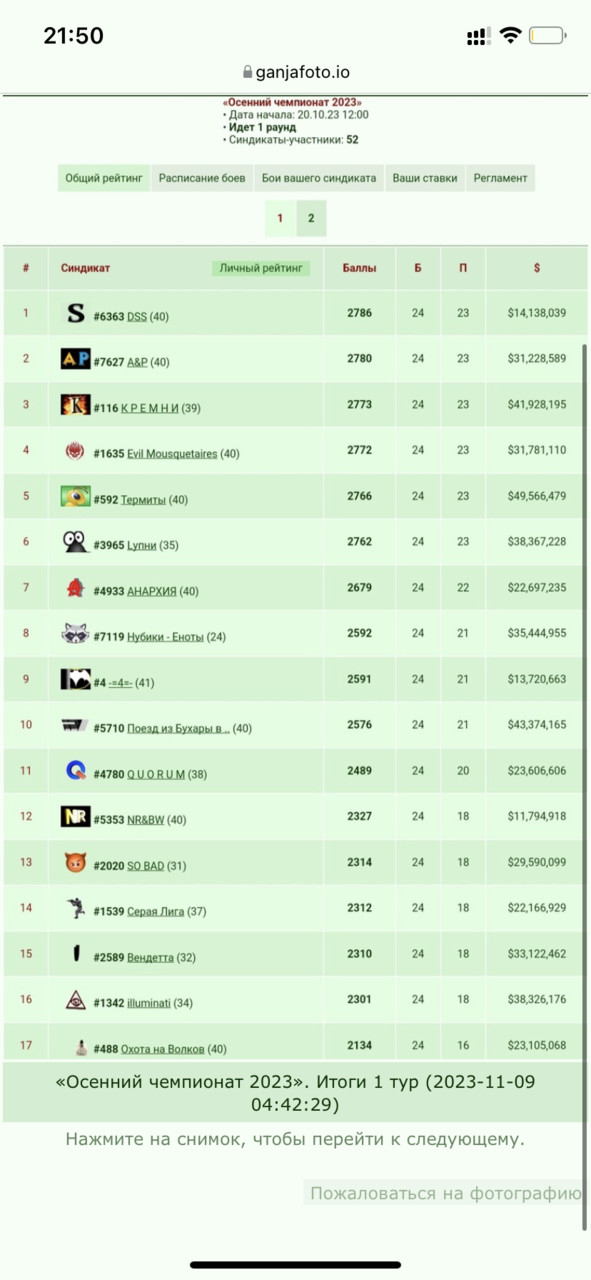This screenshot has height=1280, width=591.
Task: Open the Общий рейтинг tab
Action: click(x=104, y=178)
